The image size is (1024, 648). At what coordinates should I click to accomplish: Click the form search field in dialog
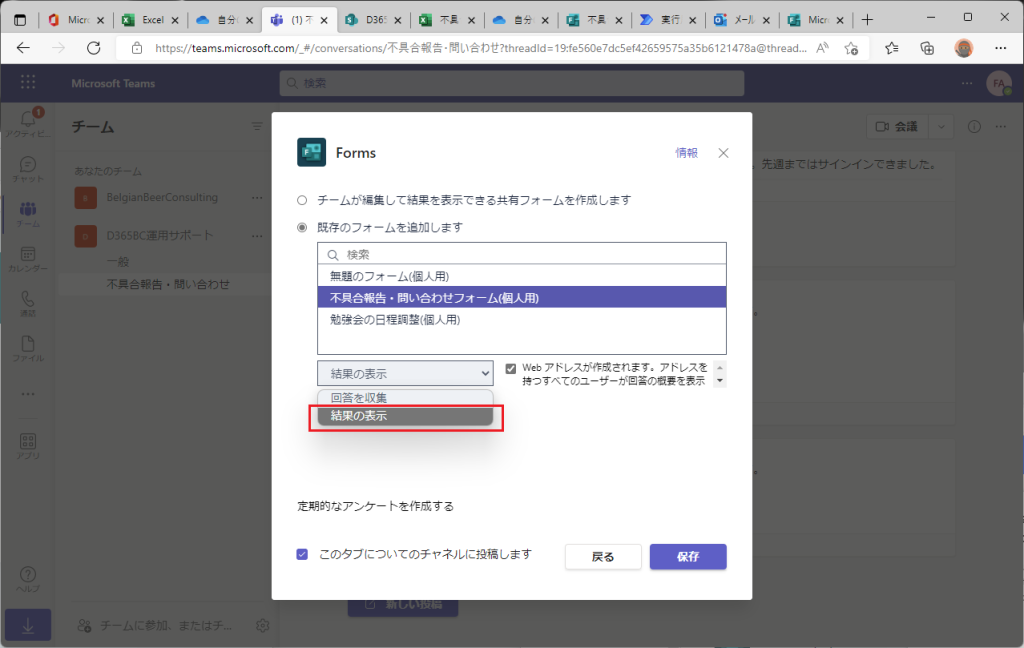pyautogui.click(x=522, y=254)
